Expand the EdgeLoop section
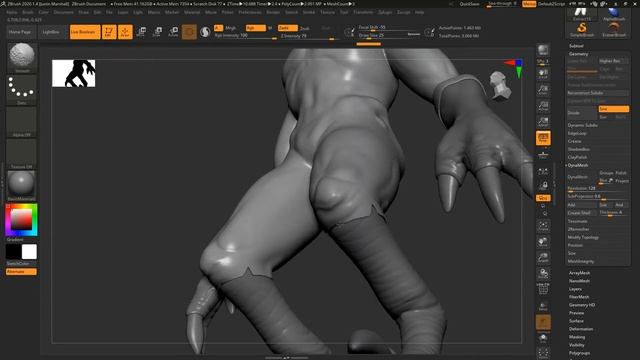Viewport: 640px width, 360px height. [x=577, y=133]
